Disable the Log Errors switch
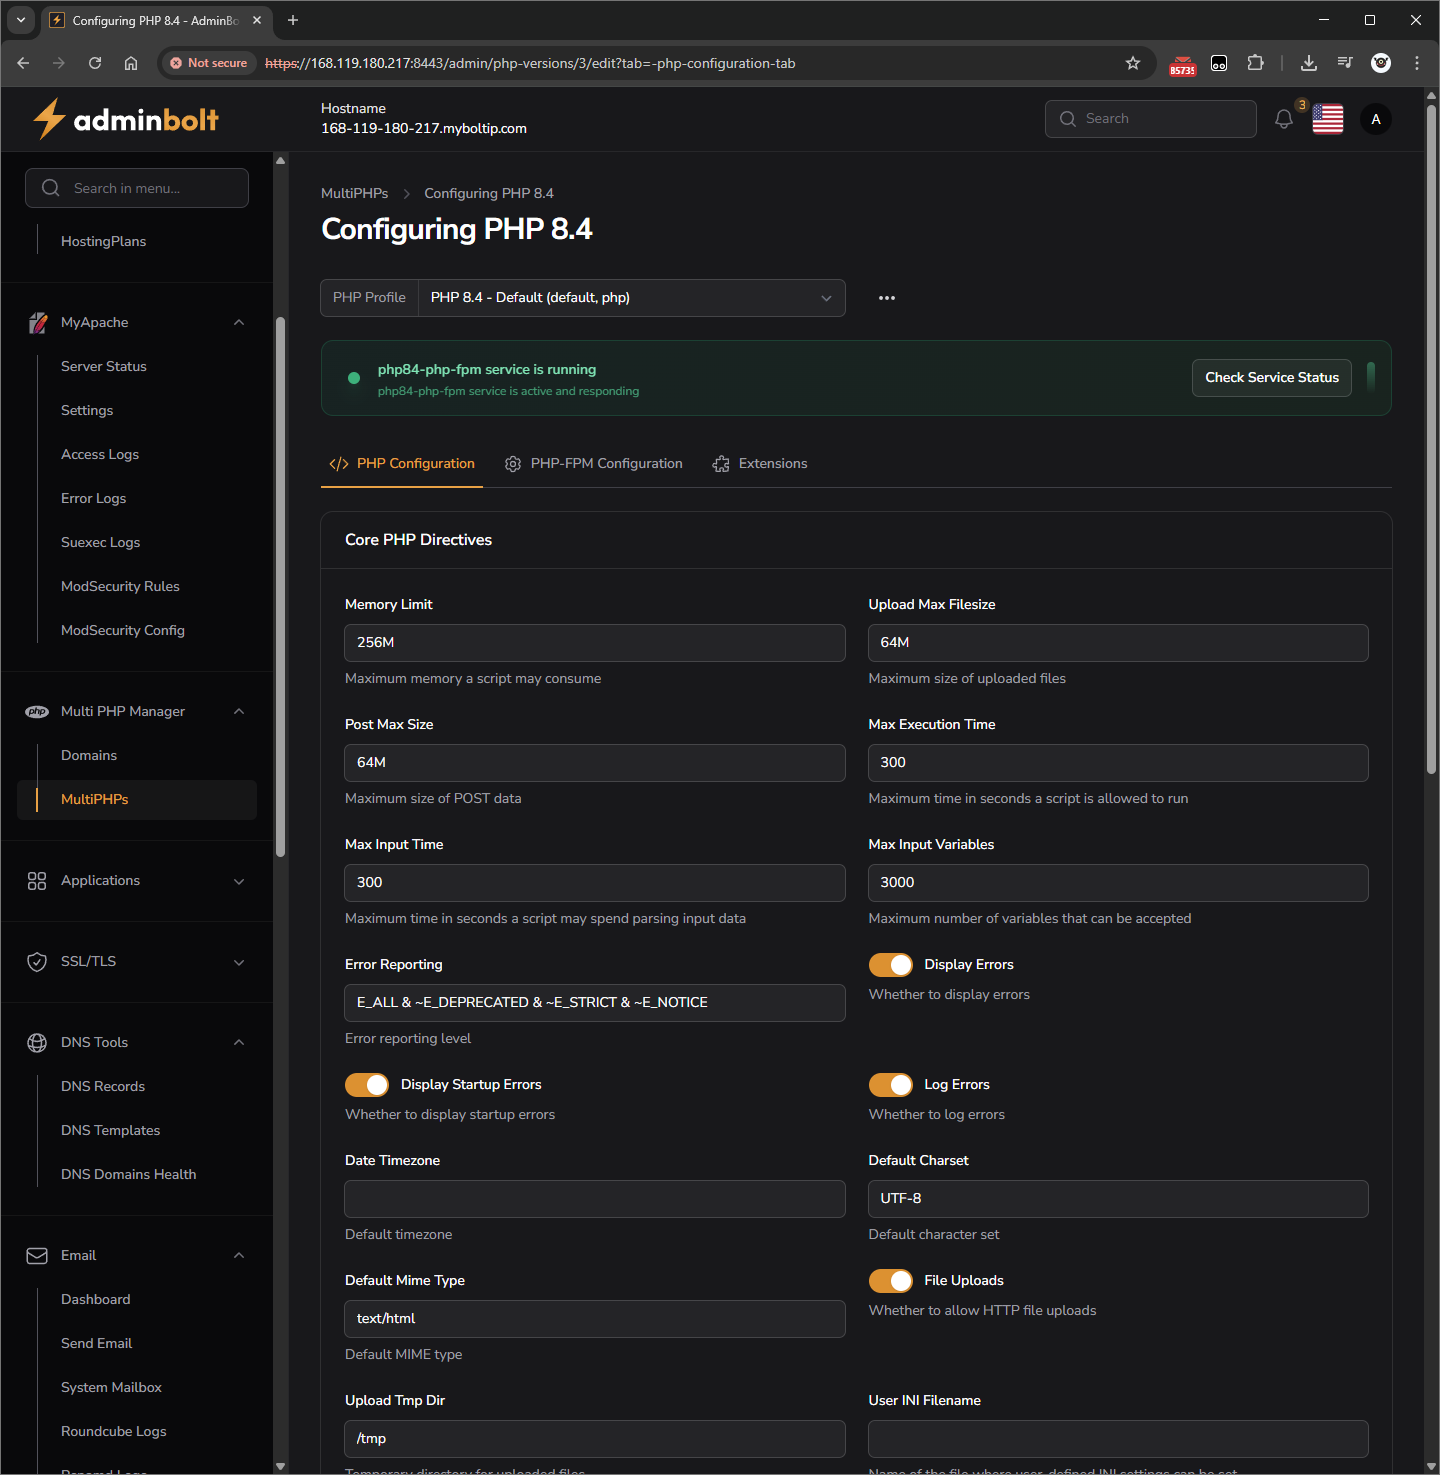Viewport: 1440px width, 1475px height. click(x=890, y=1085)
